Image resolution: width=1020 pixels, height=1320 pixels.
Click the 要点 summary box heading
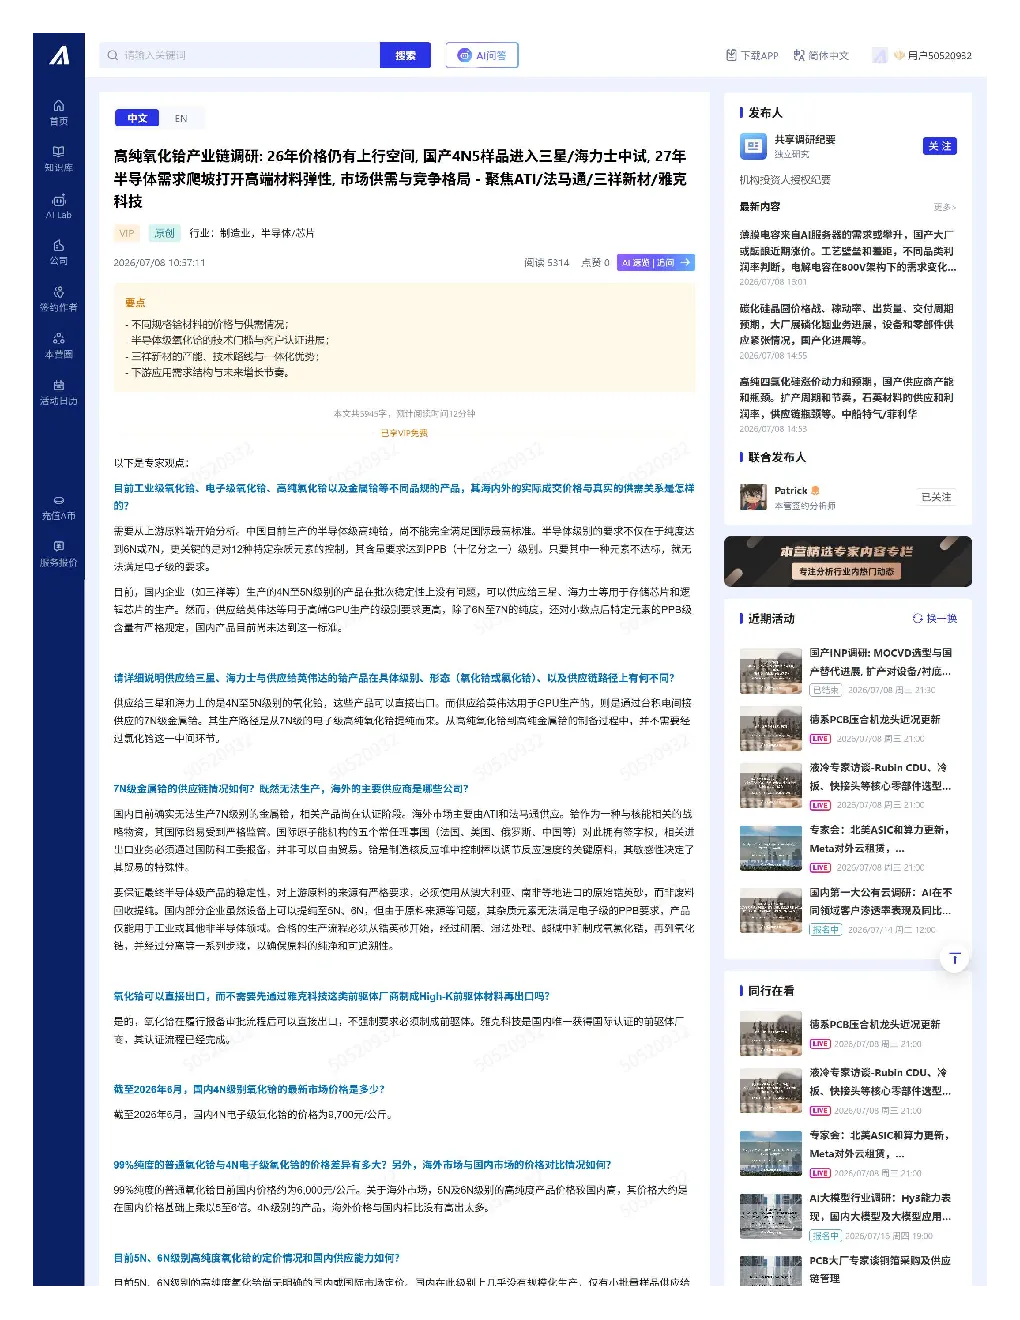(135, 302)
